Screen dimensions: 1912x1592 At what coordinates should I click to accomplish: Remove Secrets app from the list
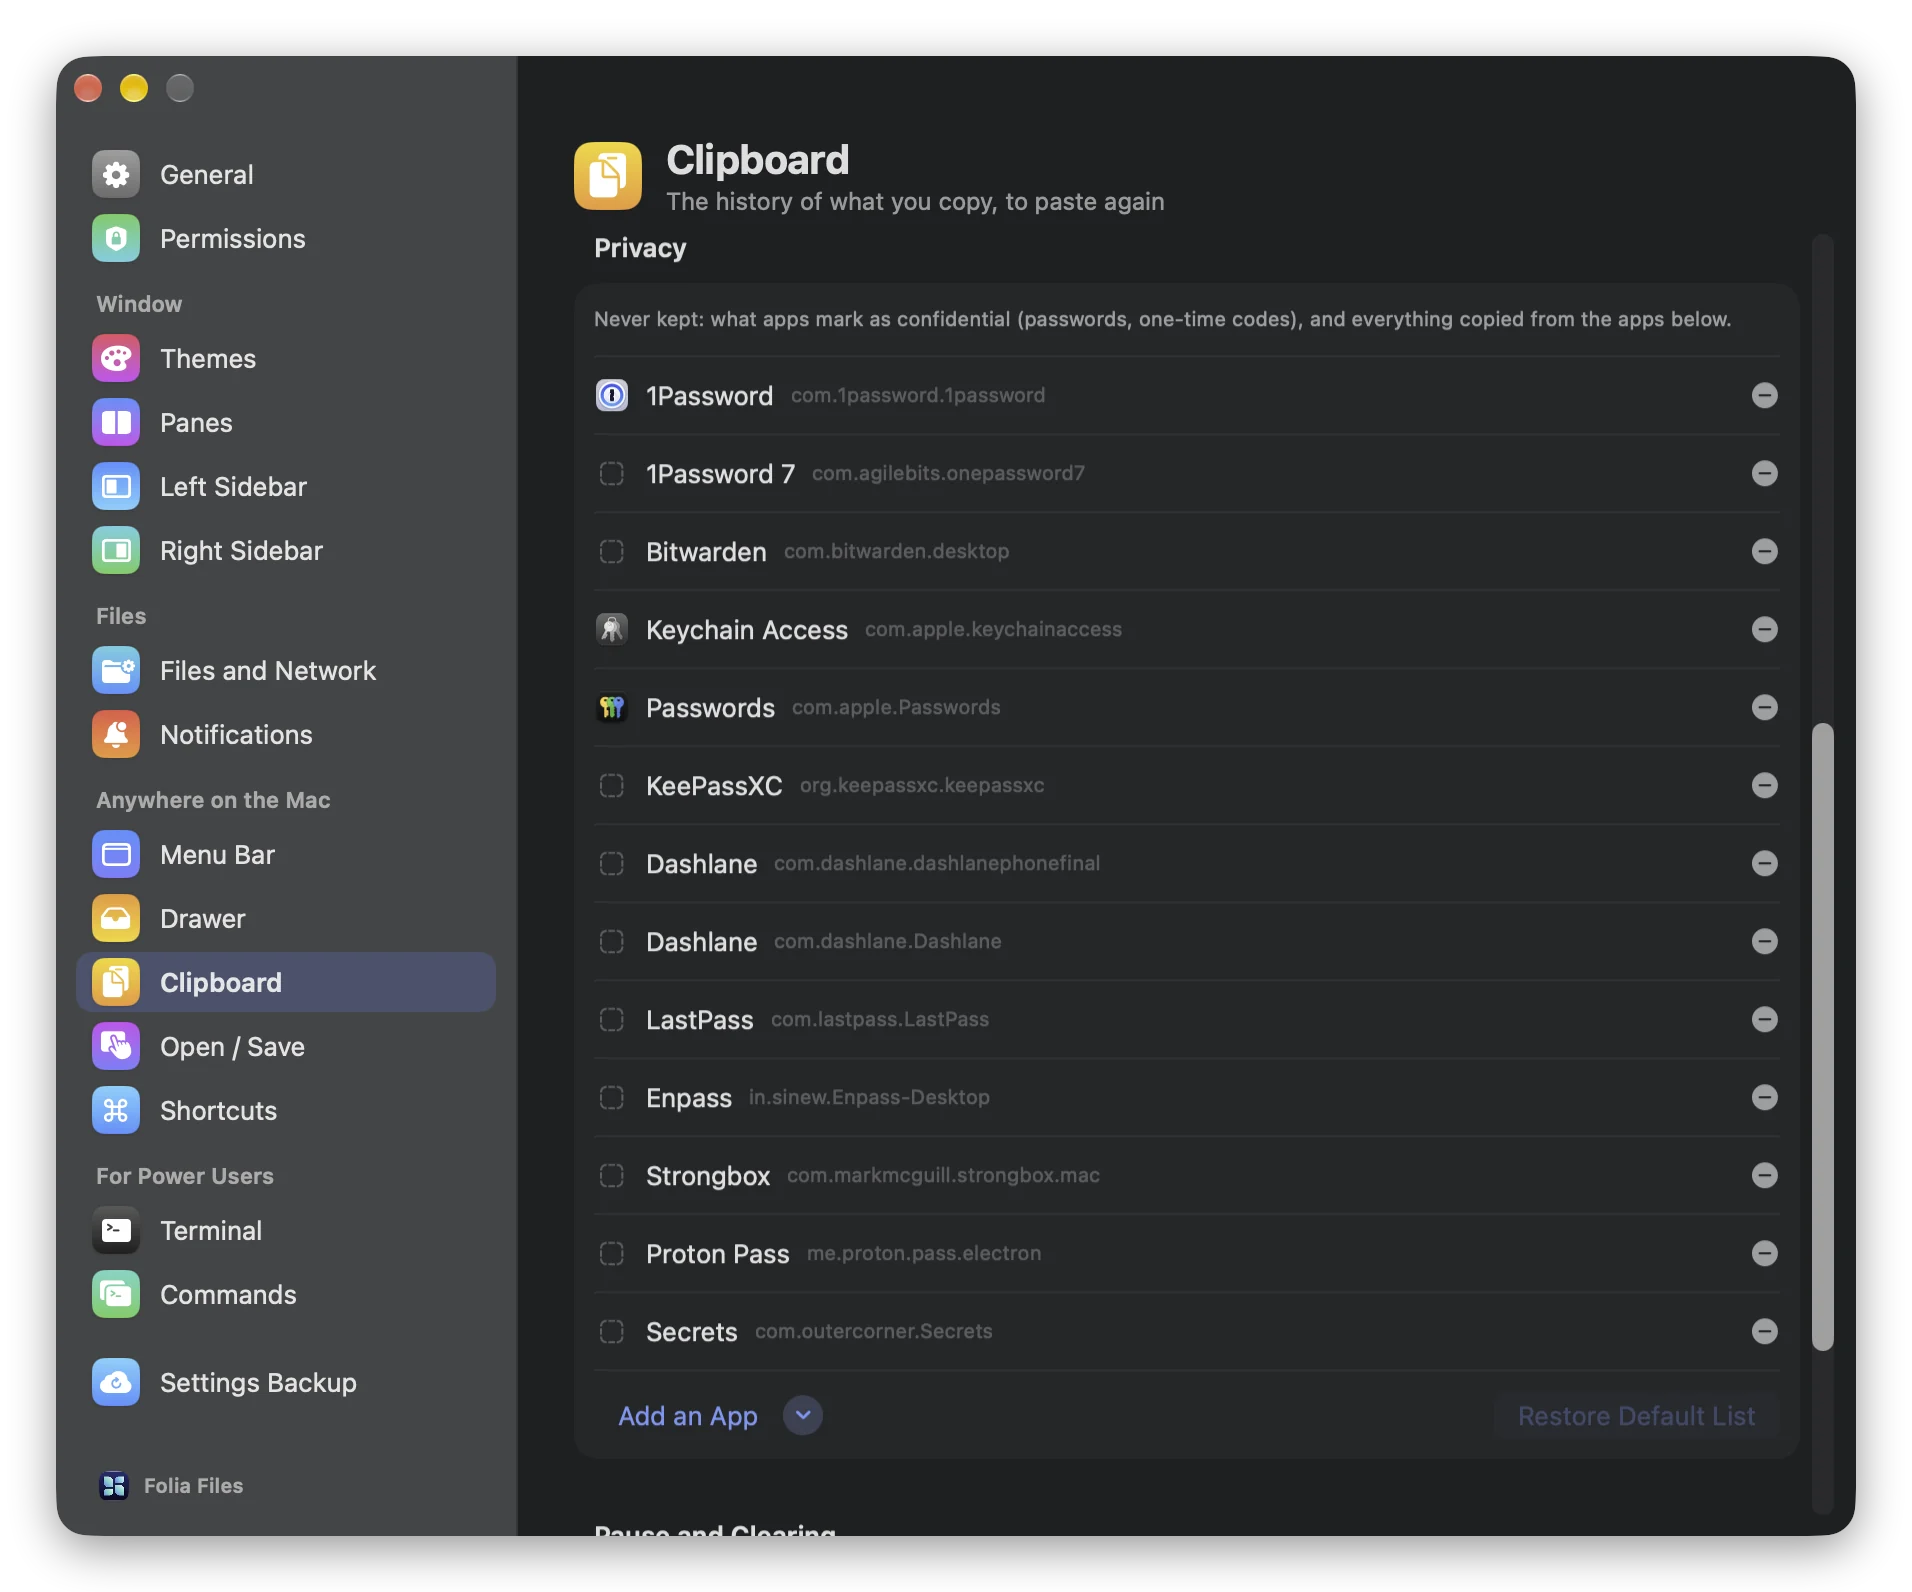(x=1765, y=1332)
